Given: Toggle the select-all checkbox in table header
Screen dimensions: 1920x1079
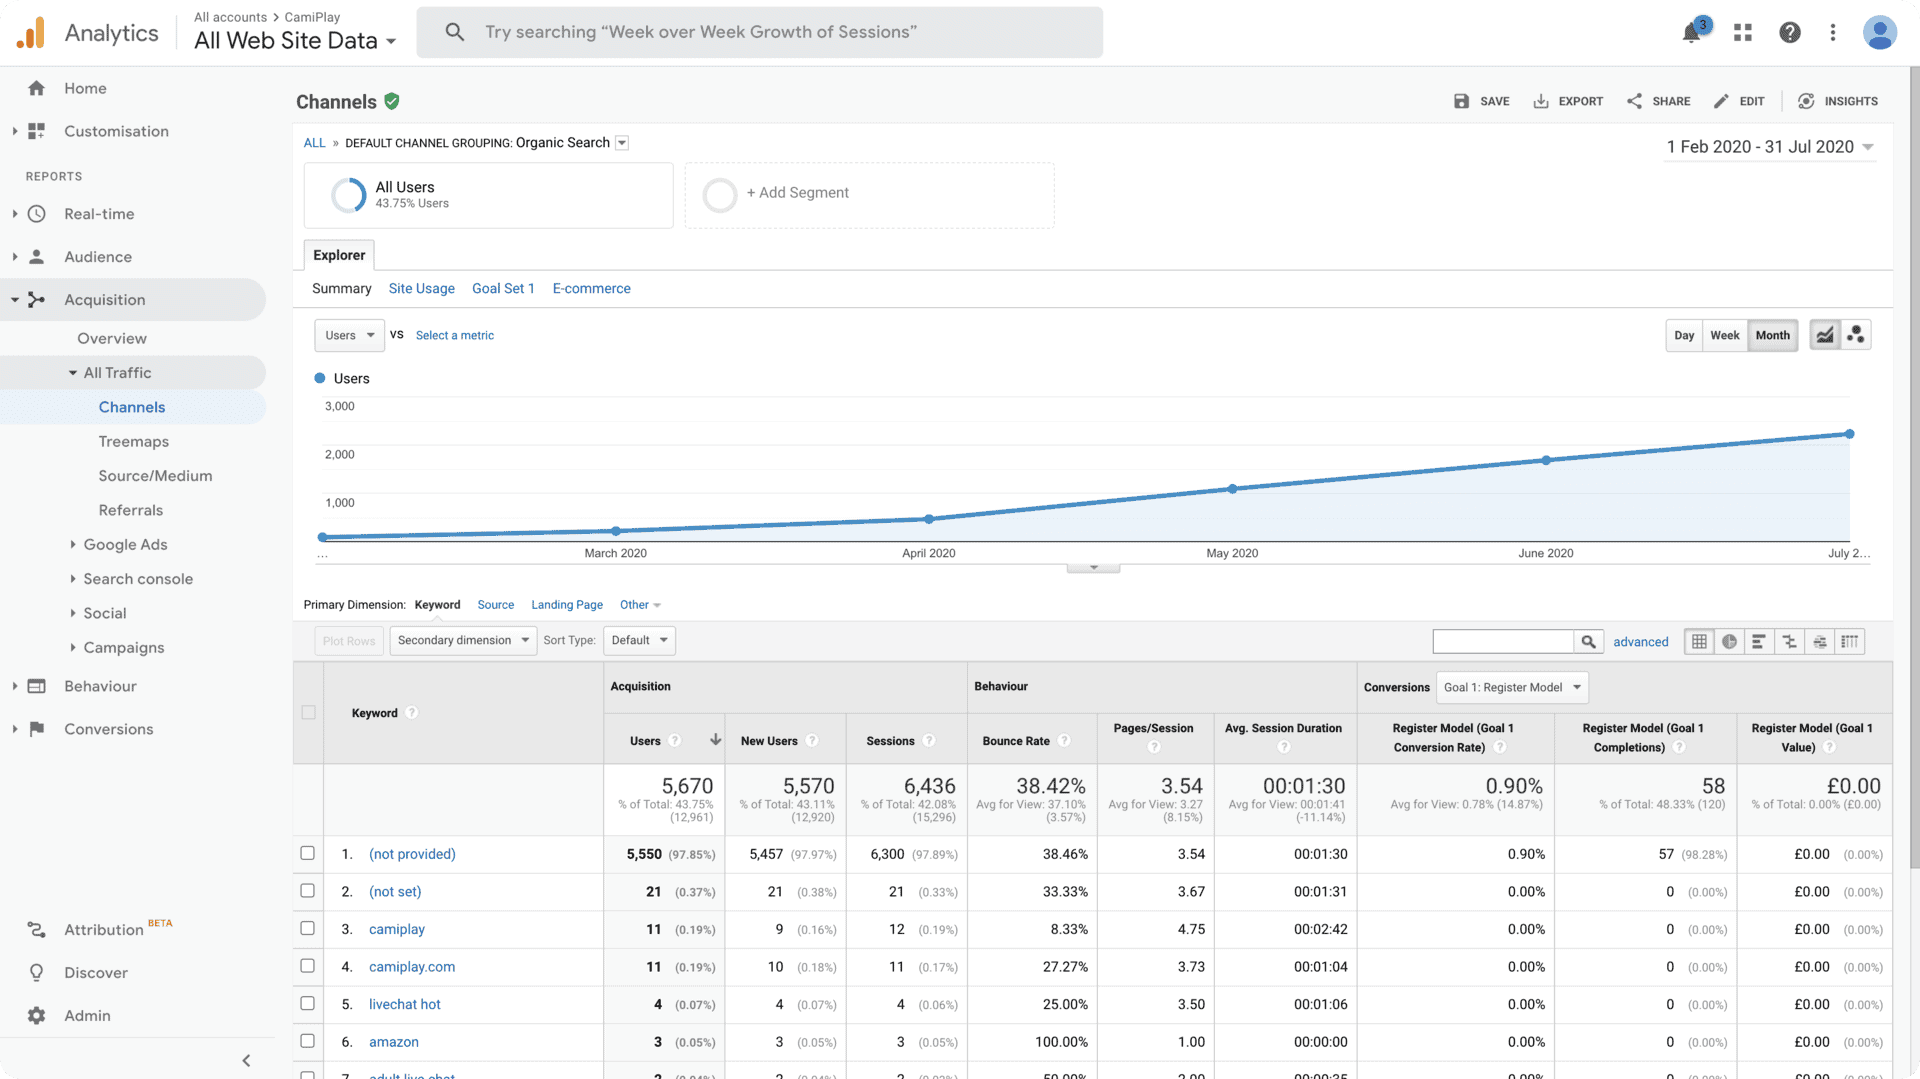Looking at the screenshot, I should pyautogui.click(x=308, y=712).
